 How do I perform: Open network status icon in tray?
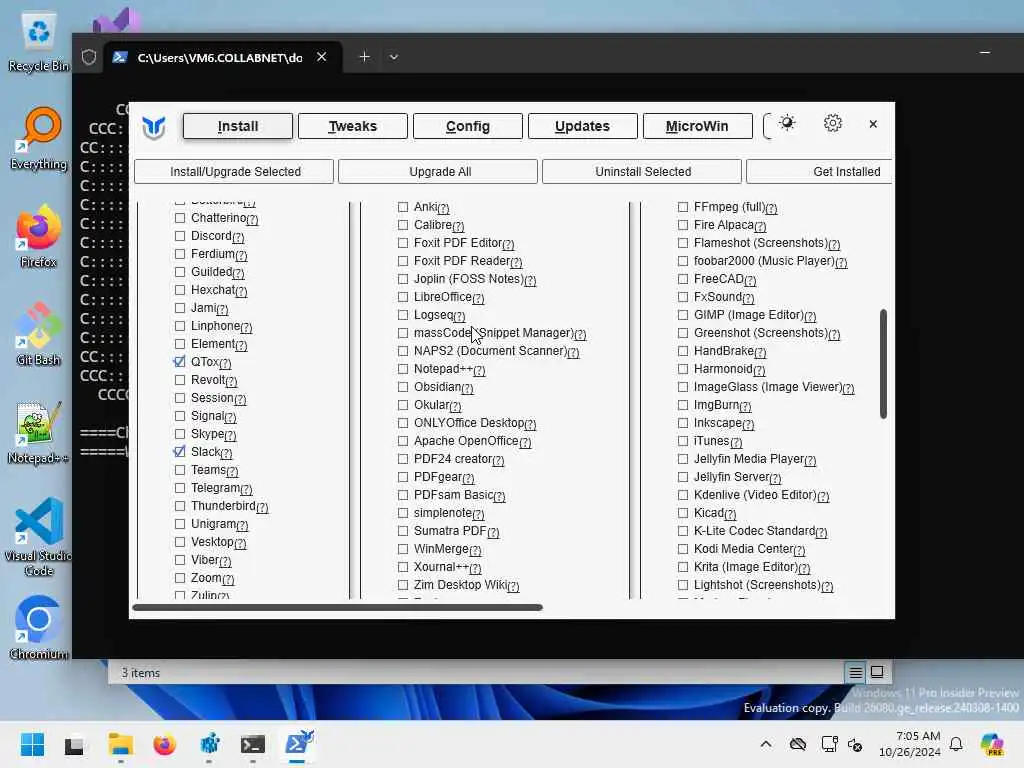(829, 744)
